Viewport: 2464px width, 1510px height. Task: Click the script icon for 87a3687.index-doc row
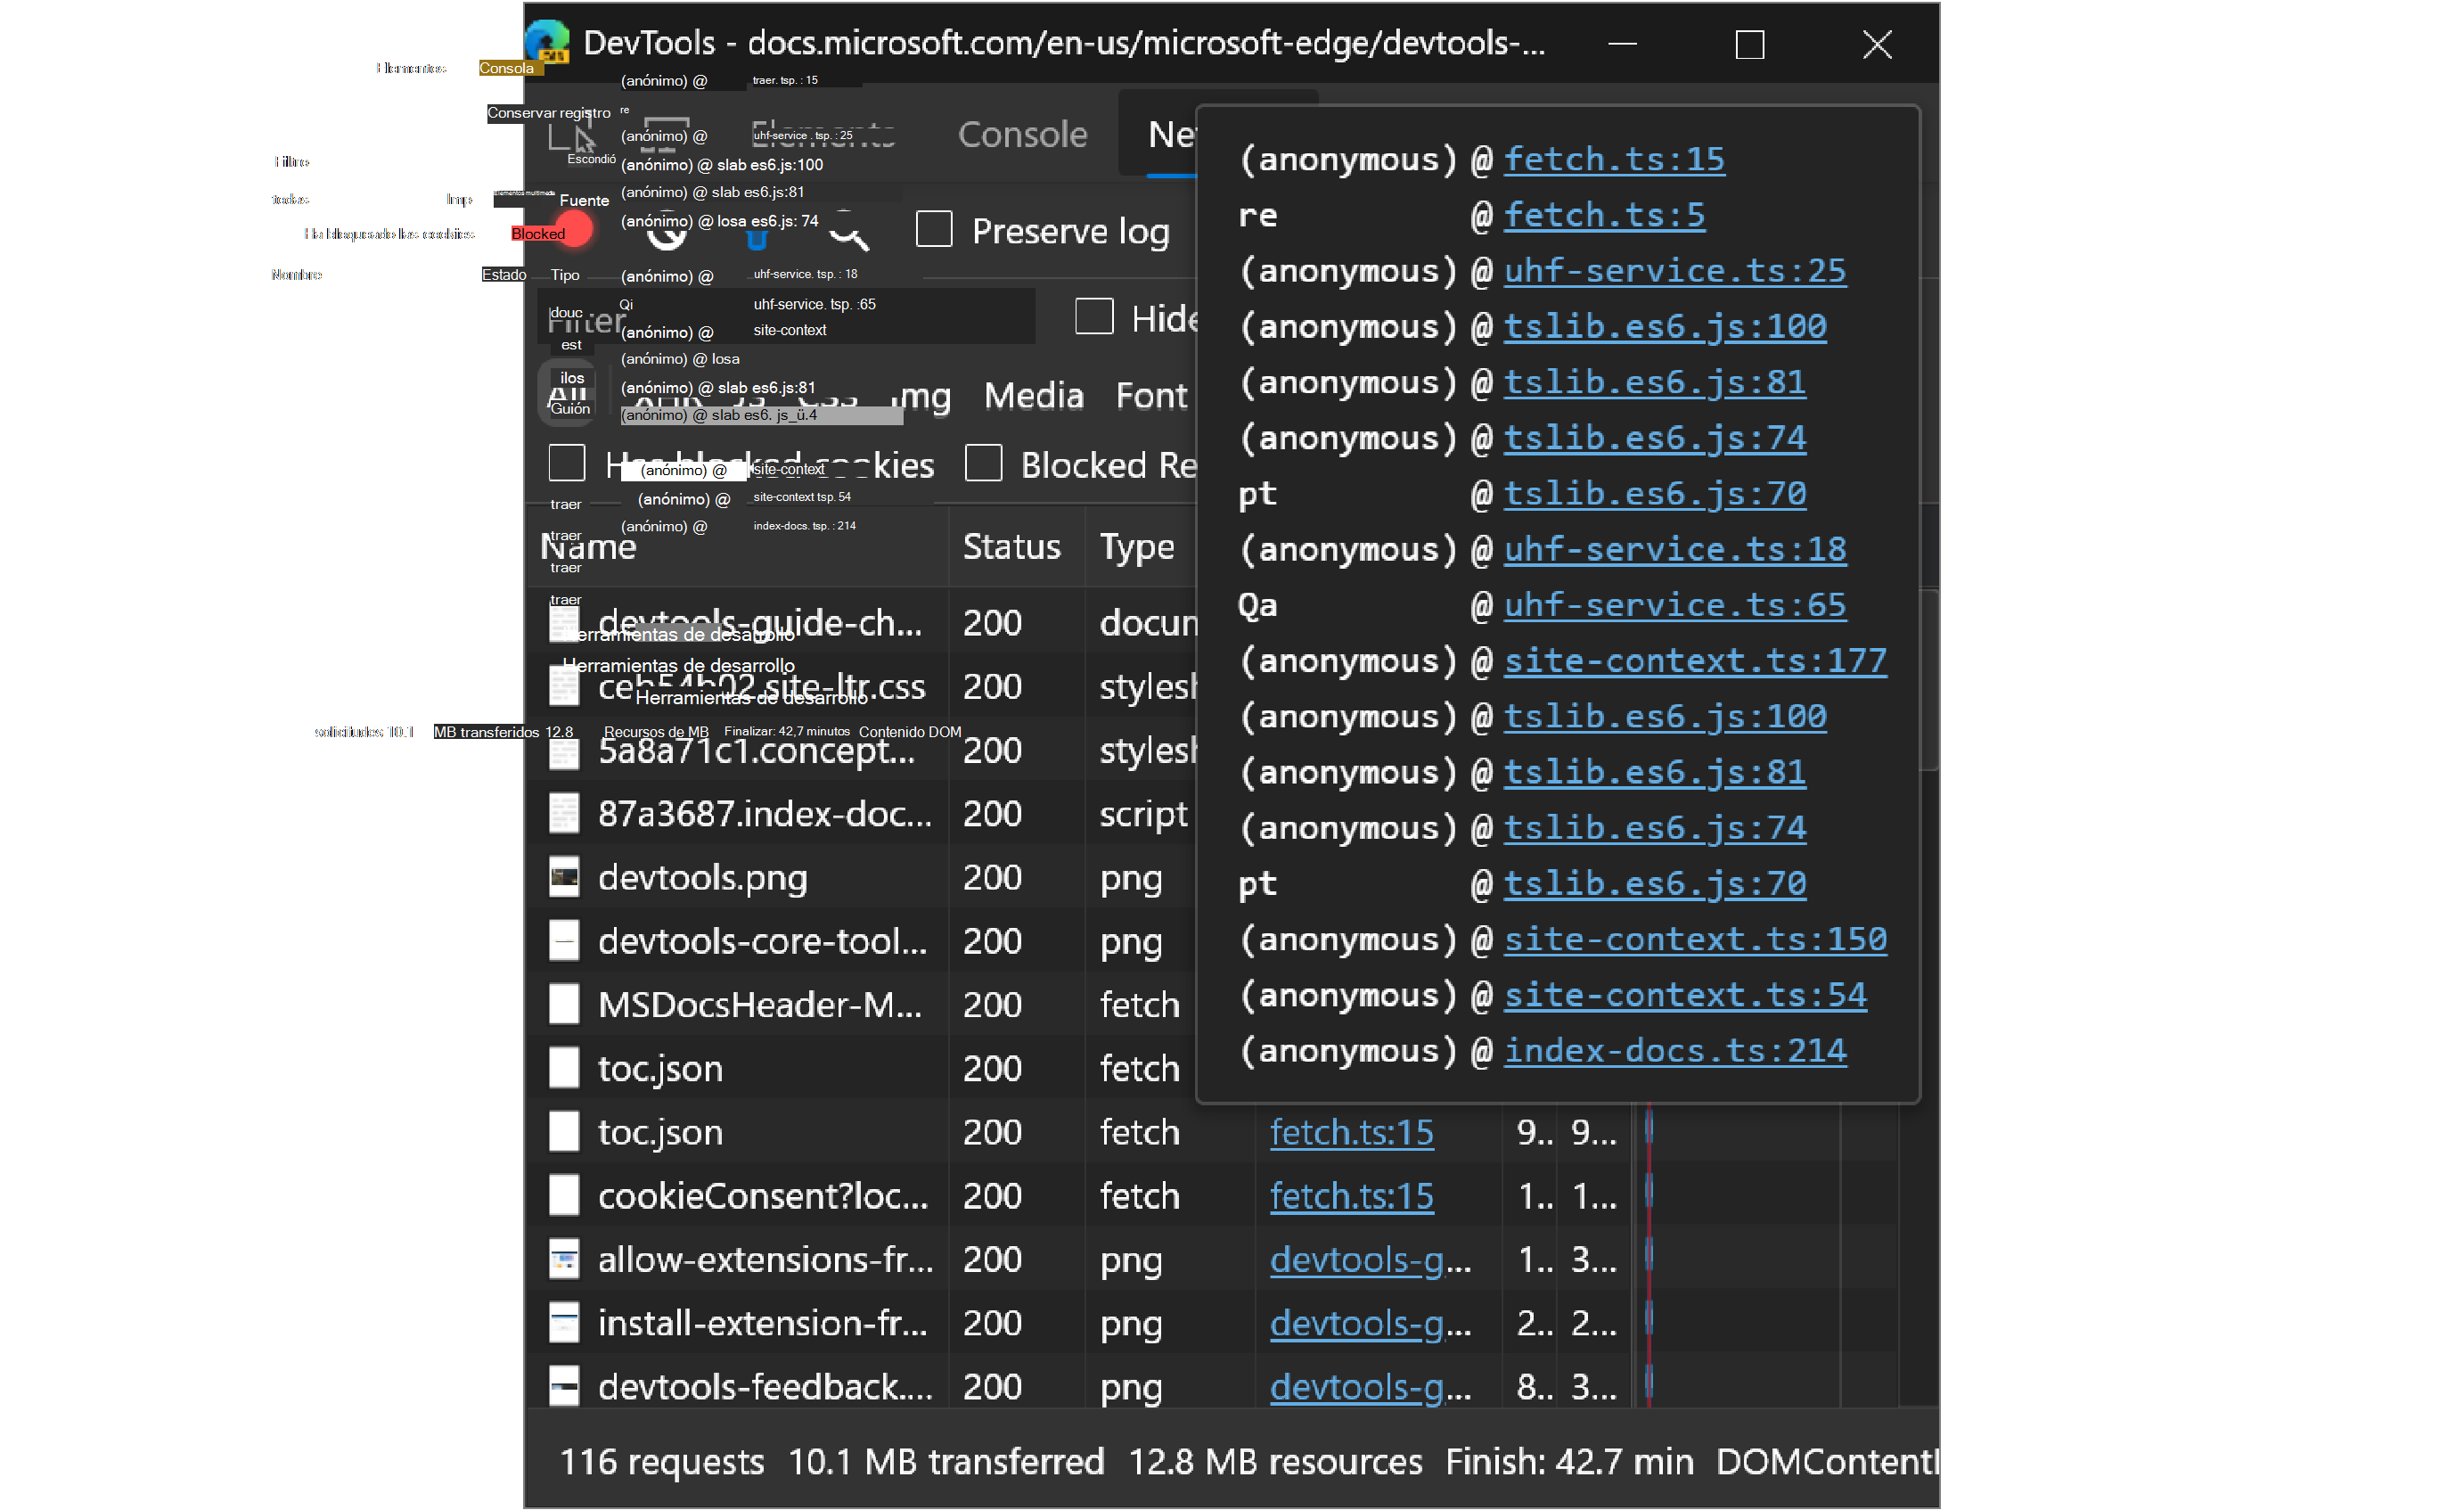tap(564, 814)
